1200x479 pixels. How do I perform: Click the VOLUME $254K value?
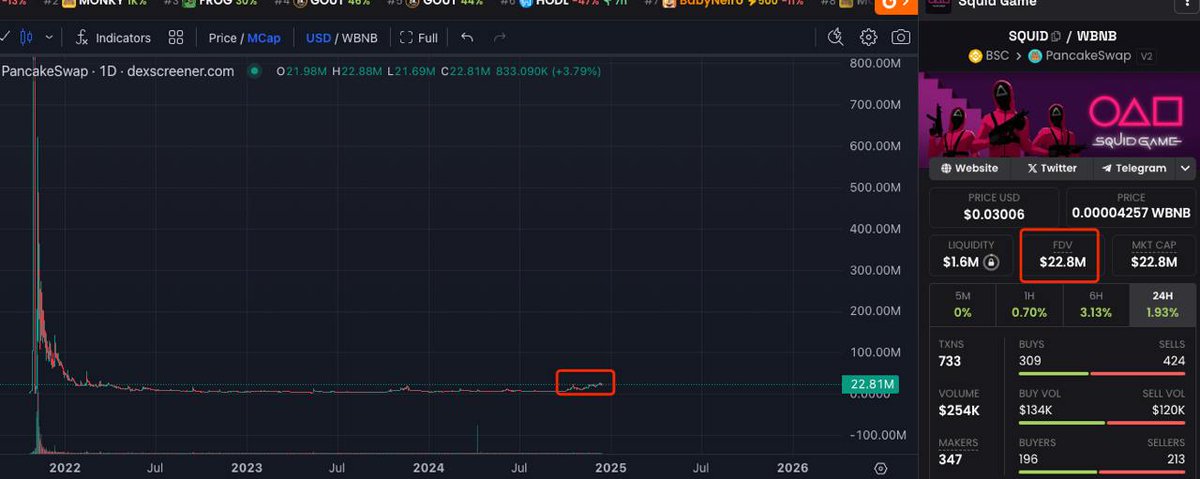point(958,409)
